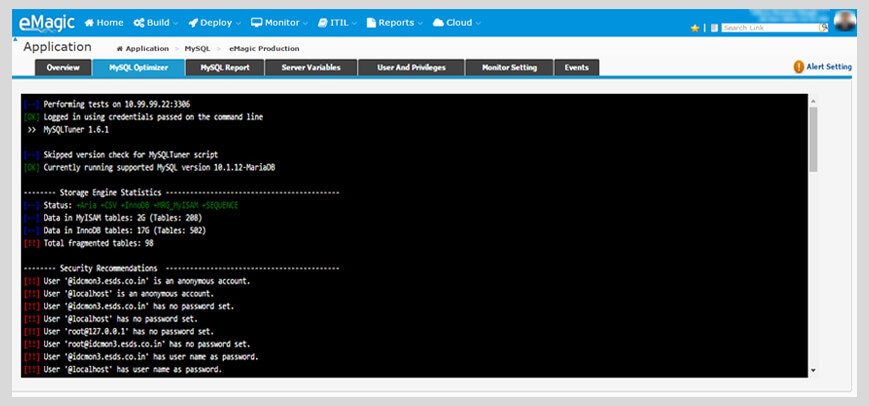Click 'Data in InnoDB tables: 17G' line
The image size is (869, 406).
(x=125, y=230)
